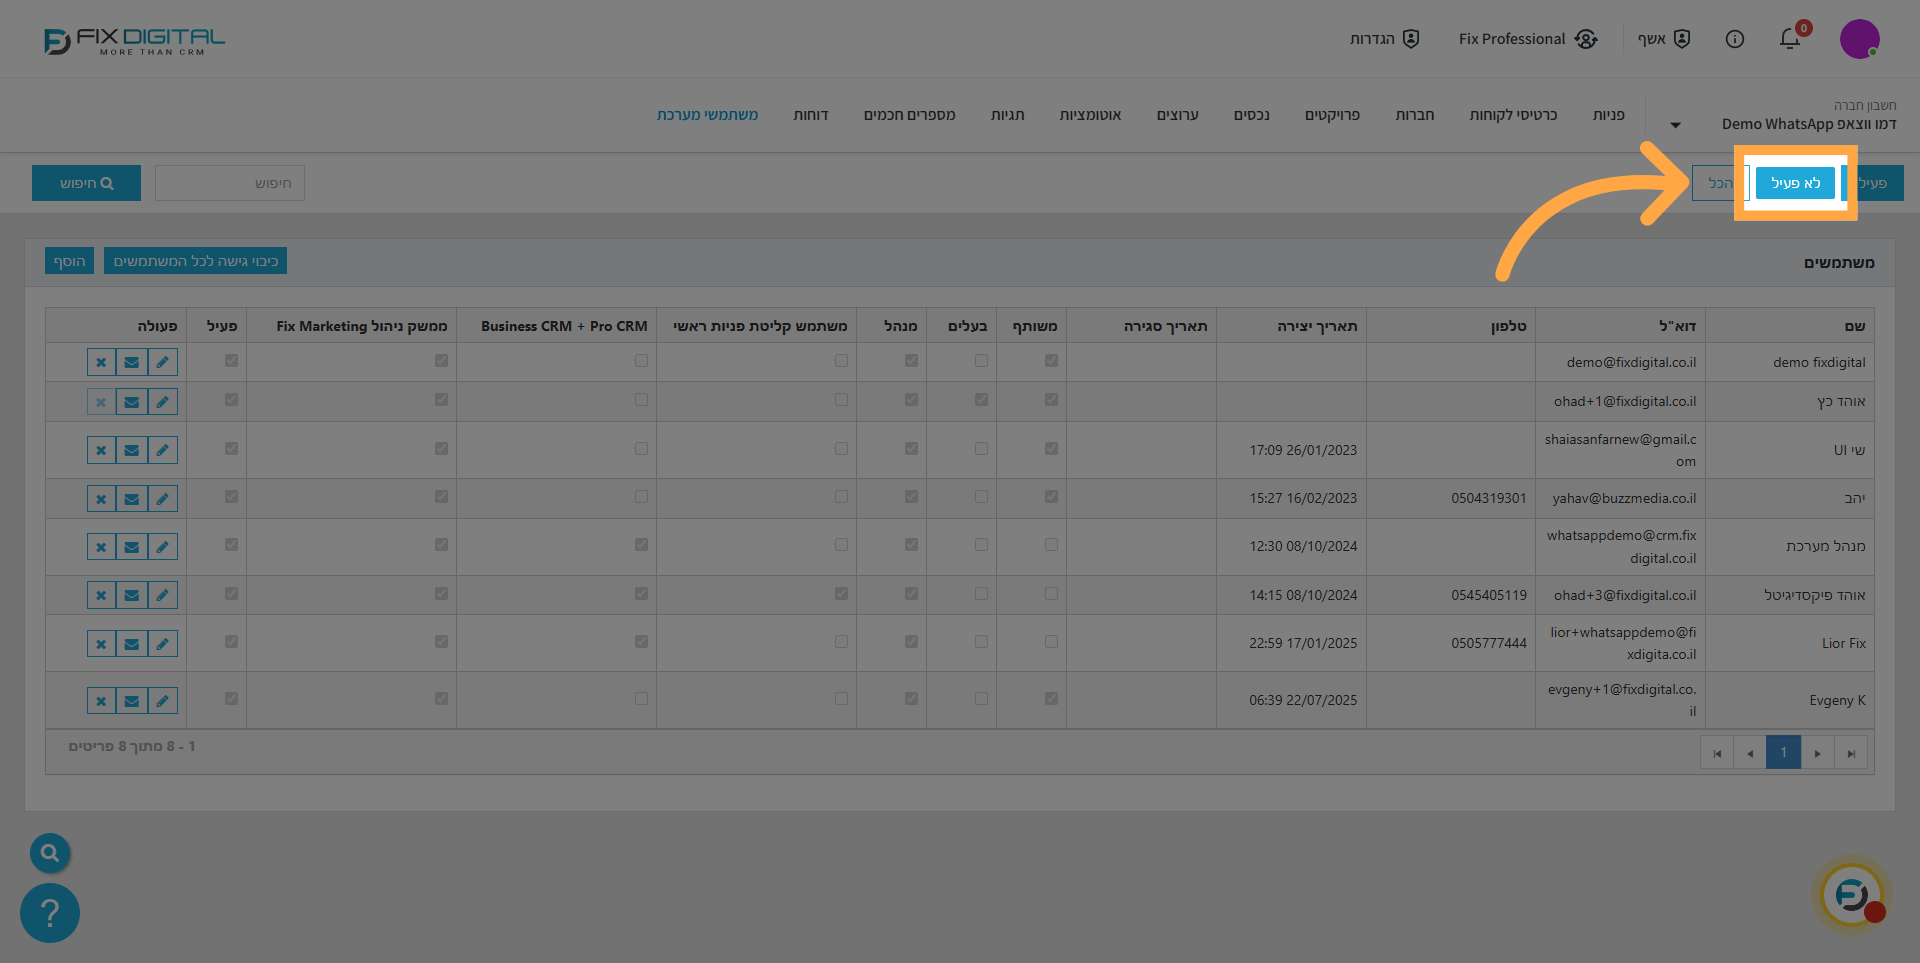Open the info circle icon

[x=1735, y=39]
